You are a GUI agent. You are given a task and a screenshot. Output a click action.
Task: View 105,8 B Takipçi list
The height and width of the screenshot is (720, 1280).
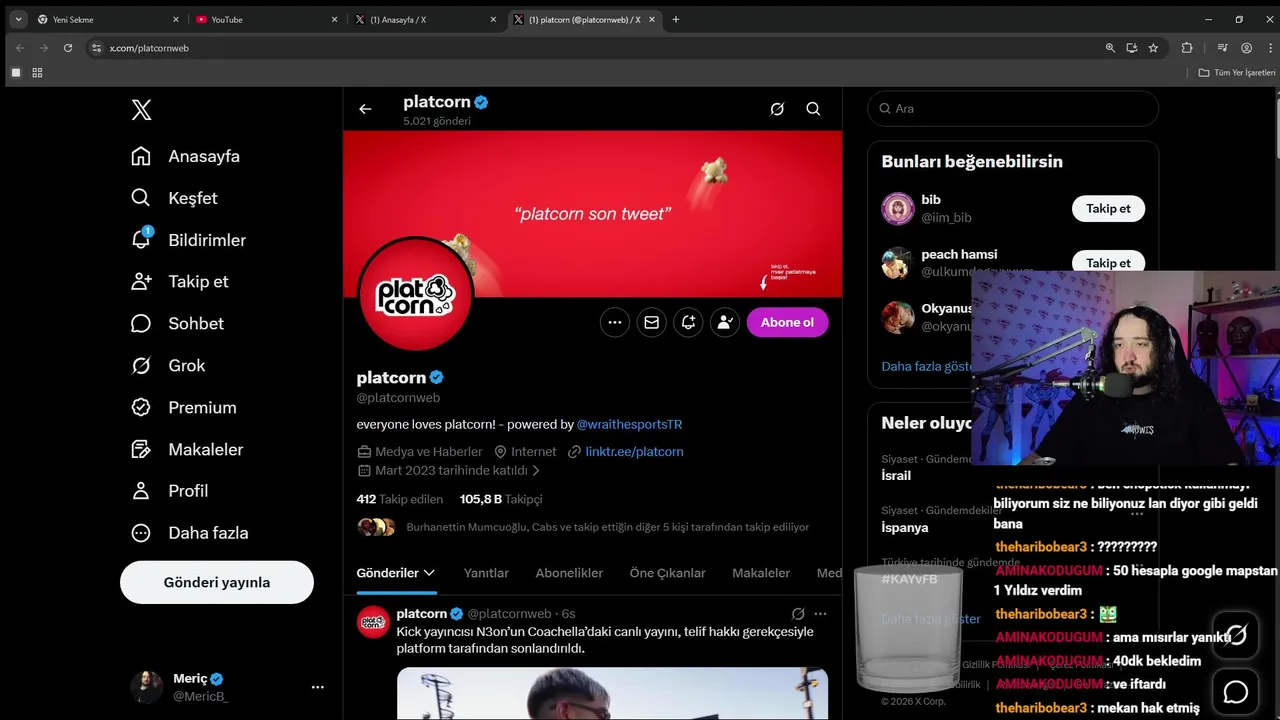point(501,499)
